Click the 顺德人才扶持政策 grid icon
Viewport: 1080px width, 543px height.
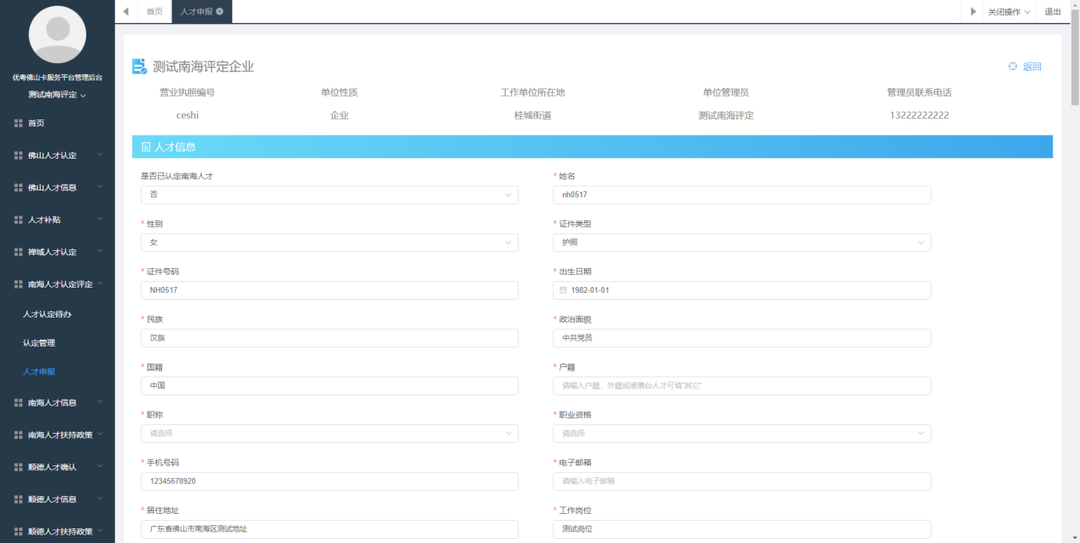pyautogui.click(x=19, y=532)
